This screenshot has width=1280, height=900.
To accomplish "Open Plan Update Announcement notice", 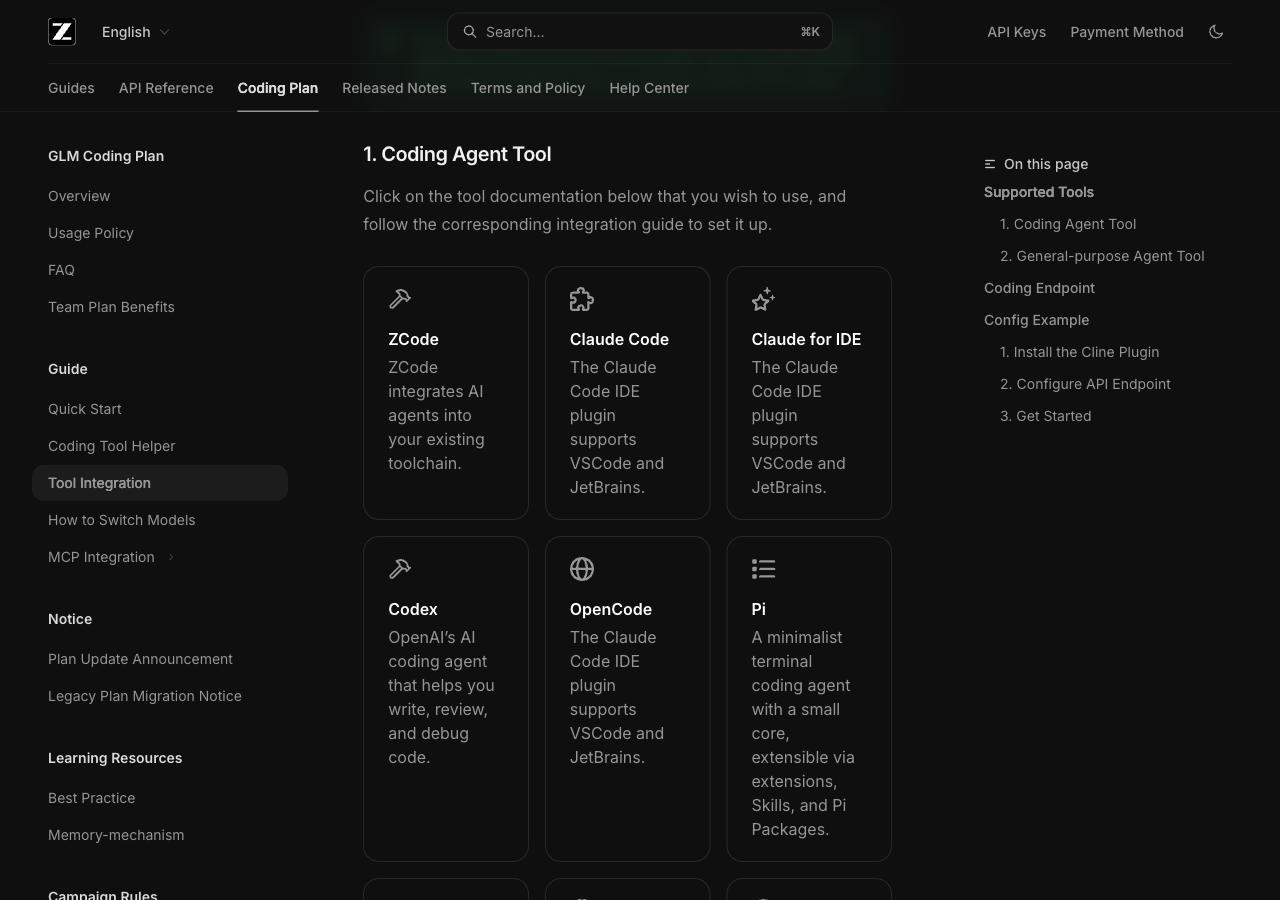I will click(x=140, y=659).
